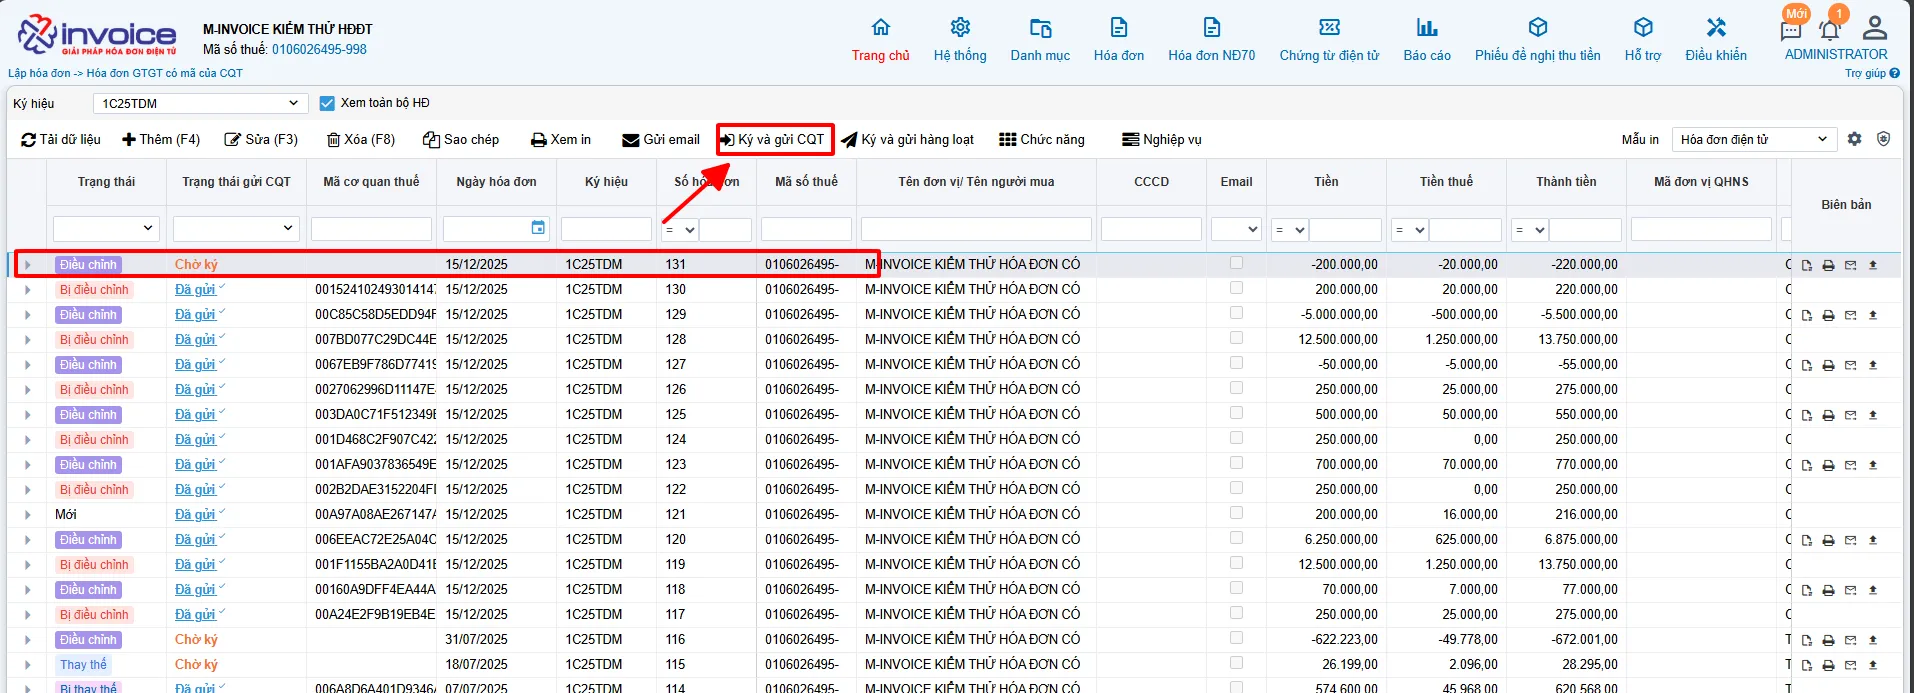Image resolution: width=1914 pixels, height=693 pixels.
Task: Click the settings gear beside Mẫu in
Action: pos(1855,139)
